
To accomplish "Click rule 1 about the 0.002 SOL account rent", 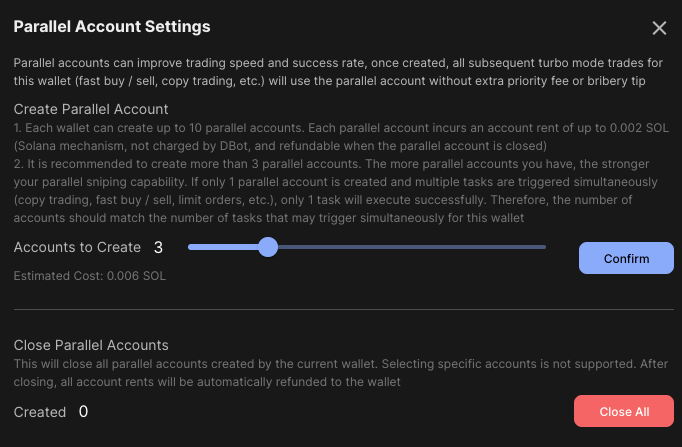I will point(341,137).
